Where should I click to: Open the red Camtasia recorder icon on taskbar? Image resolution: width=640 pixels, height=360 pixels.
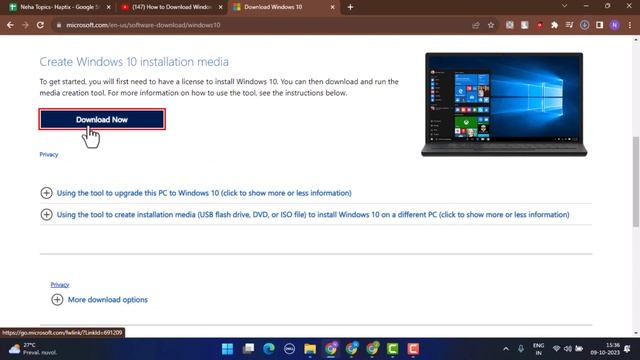pos(413,349)
